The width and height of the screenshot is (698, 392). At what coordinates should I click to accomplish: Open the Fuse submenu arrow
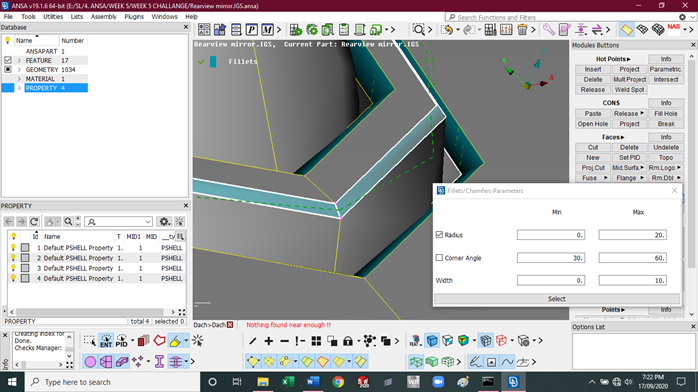pos(605,178)
